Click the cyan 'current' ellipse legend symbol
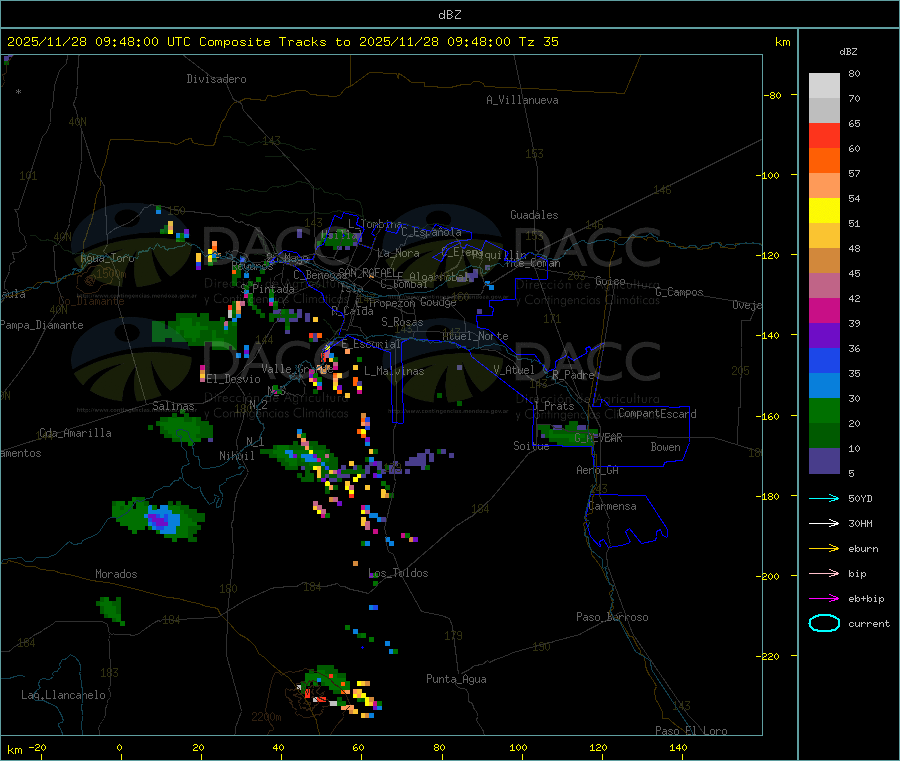 click(824, 623)
